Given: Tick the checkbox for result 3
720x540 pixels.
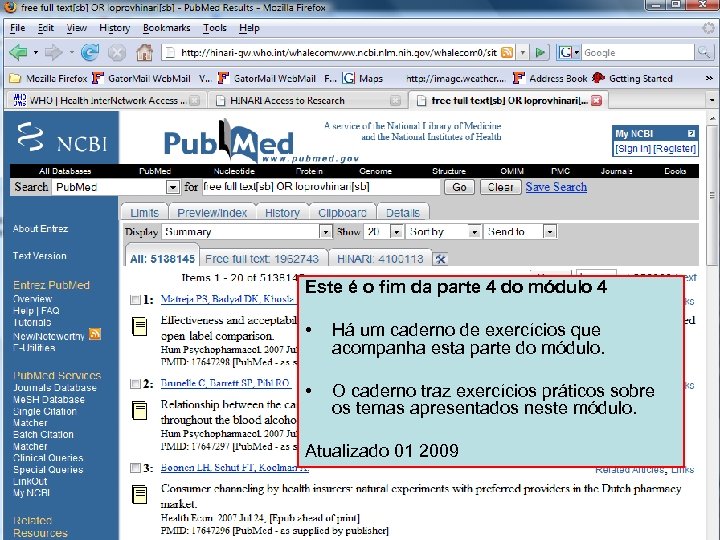Looking at the screenshot, I should point(135,468).
